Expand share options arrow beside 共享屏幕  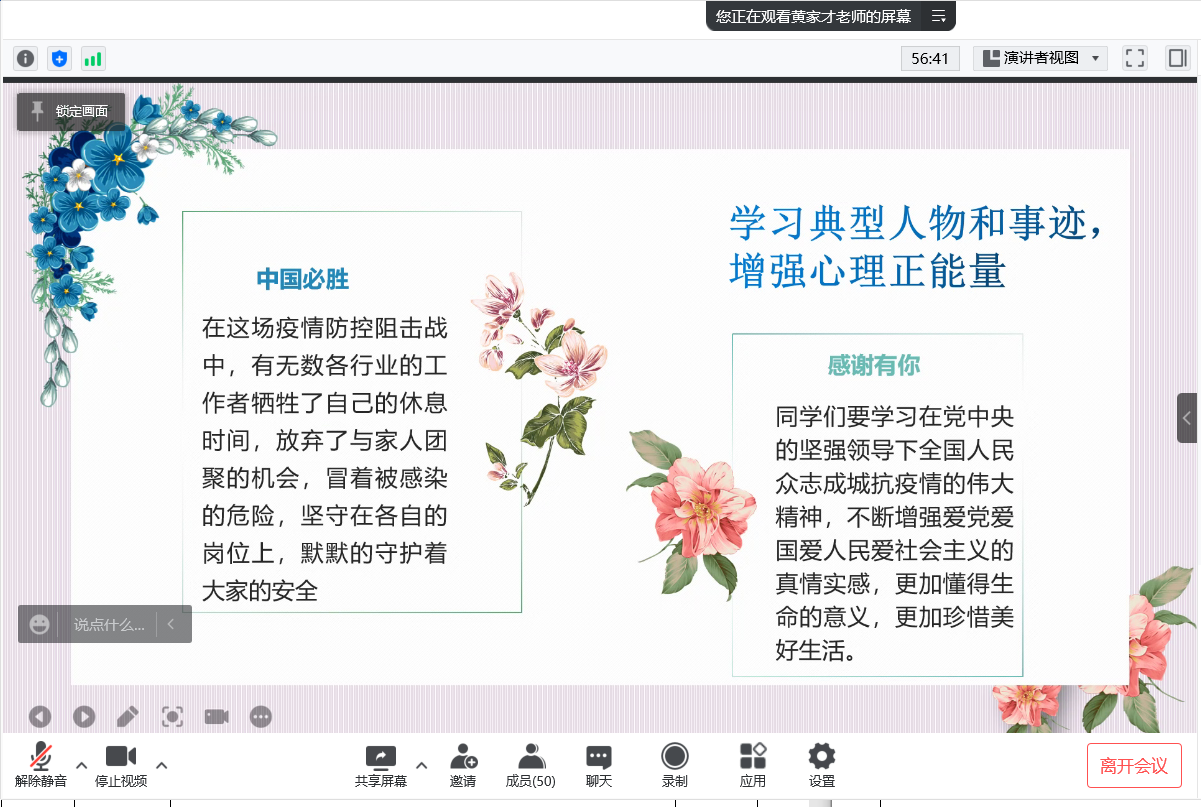click(421, 765)
